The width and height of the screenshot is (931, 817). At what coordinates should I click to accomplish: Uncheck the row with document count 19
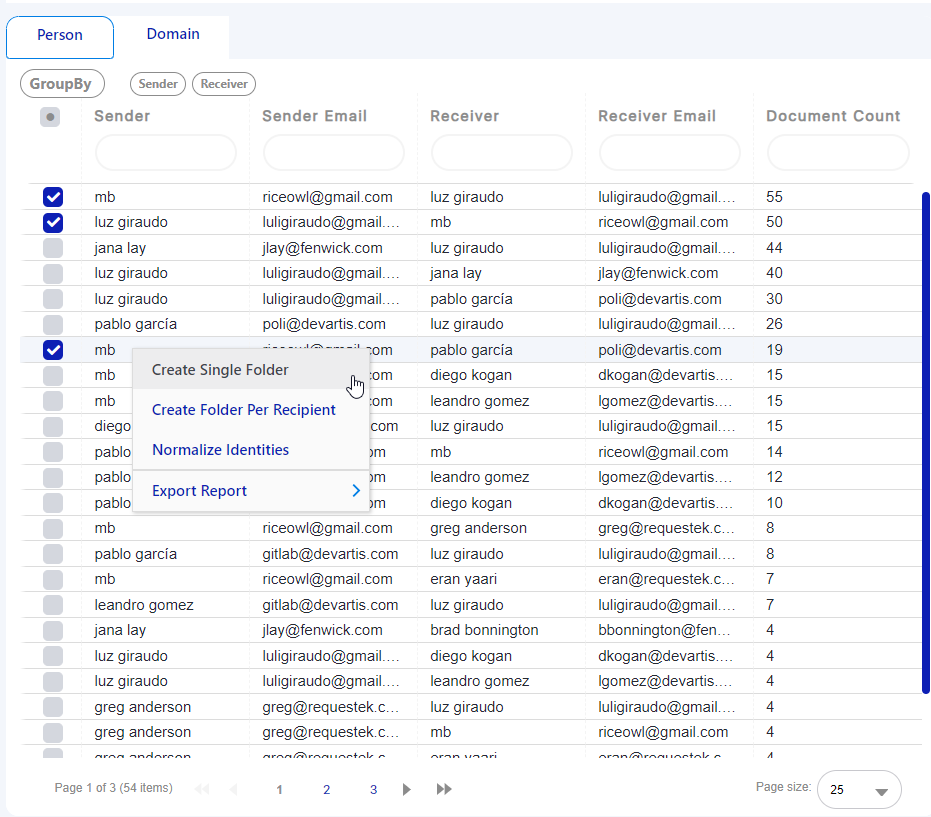pos(53,350)
